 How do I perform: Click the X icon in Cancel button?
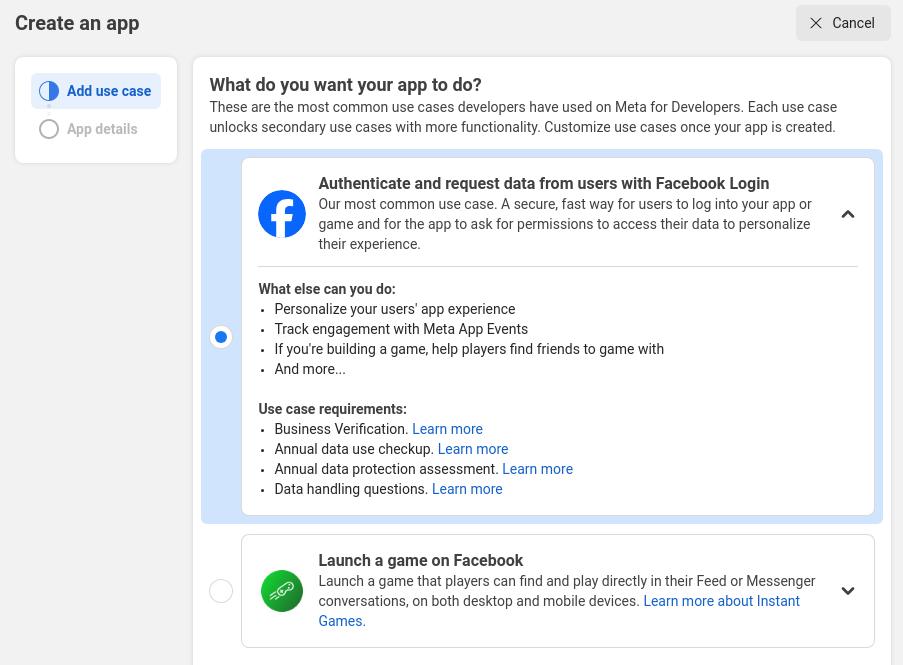[x=815, y=23]
